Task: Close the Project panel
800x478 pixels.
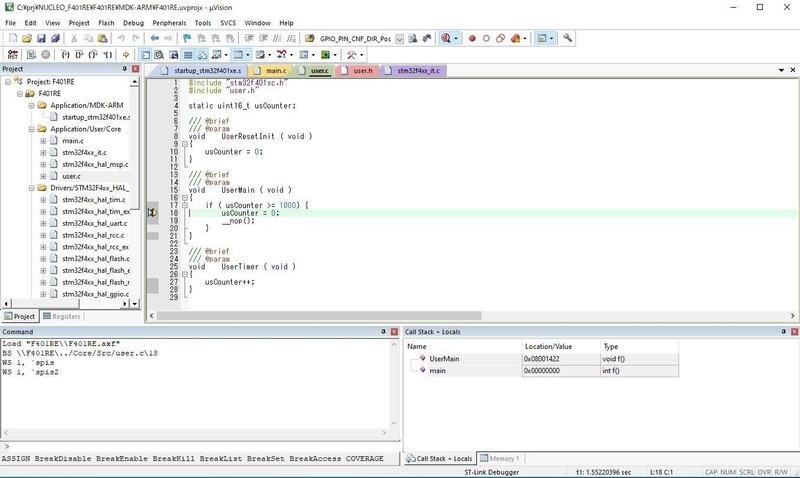Action: pos(136,69)
